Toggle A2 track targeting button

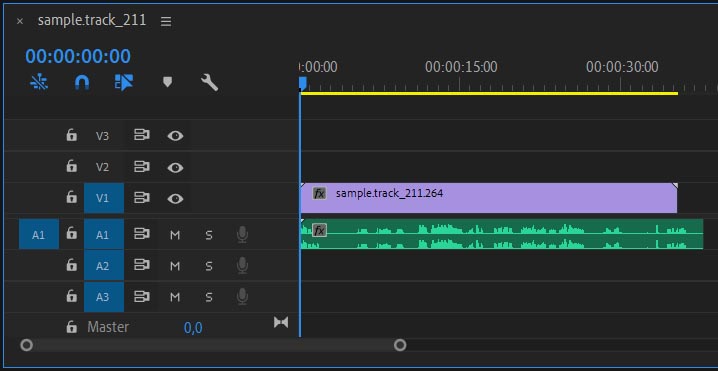pyautogui.click(x=104, y=266)
